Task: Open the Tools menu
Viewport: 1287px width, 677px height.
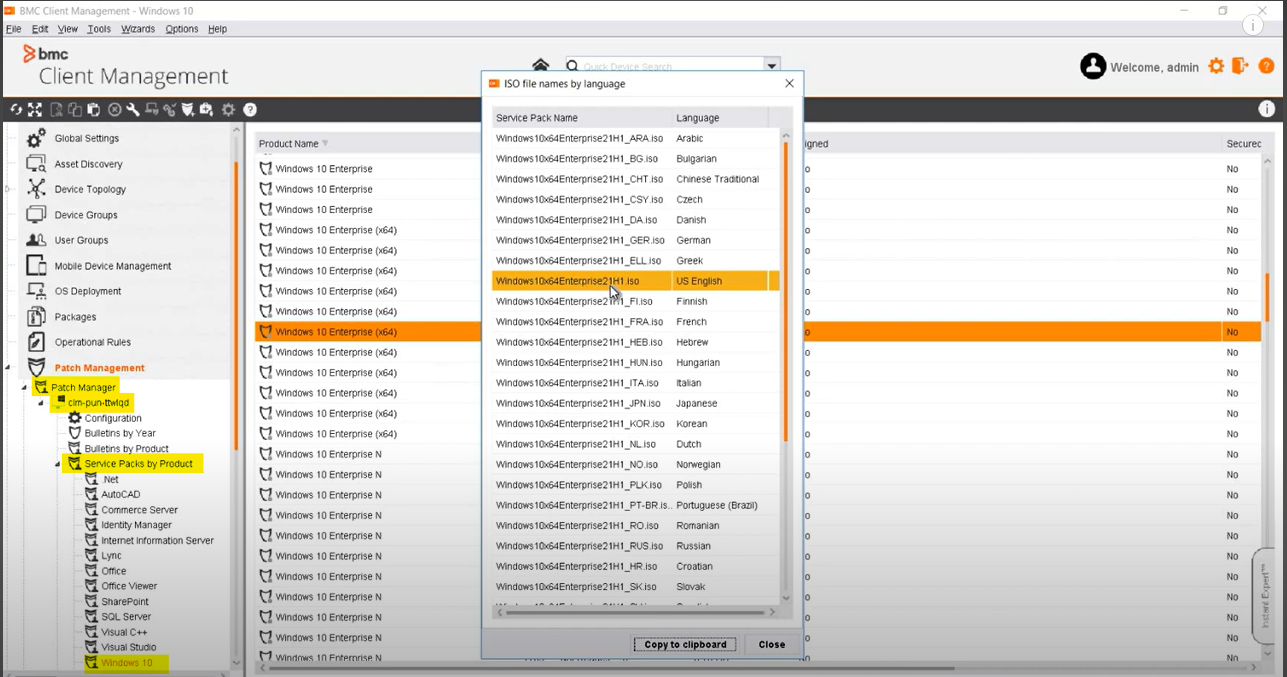Action: (x=99, y=29)
